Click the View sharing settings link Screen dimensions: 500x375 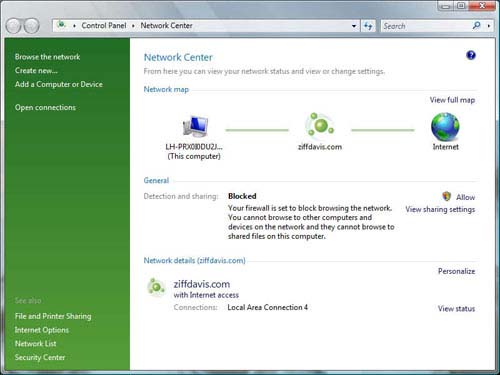pyautogui.click(x=440, y=209)
